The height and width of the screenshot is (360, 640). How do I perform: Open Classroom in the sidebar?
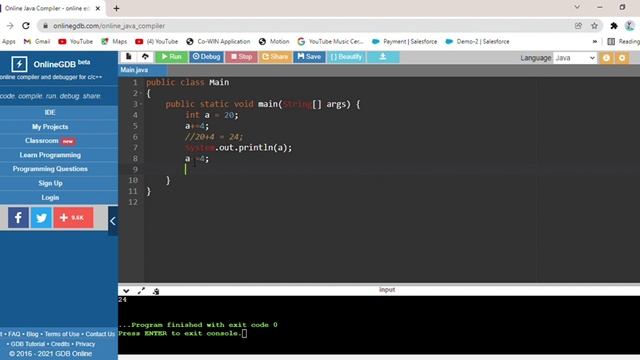50,141
